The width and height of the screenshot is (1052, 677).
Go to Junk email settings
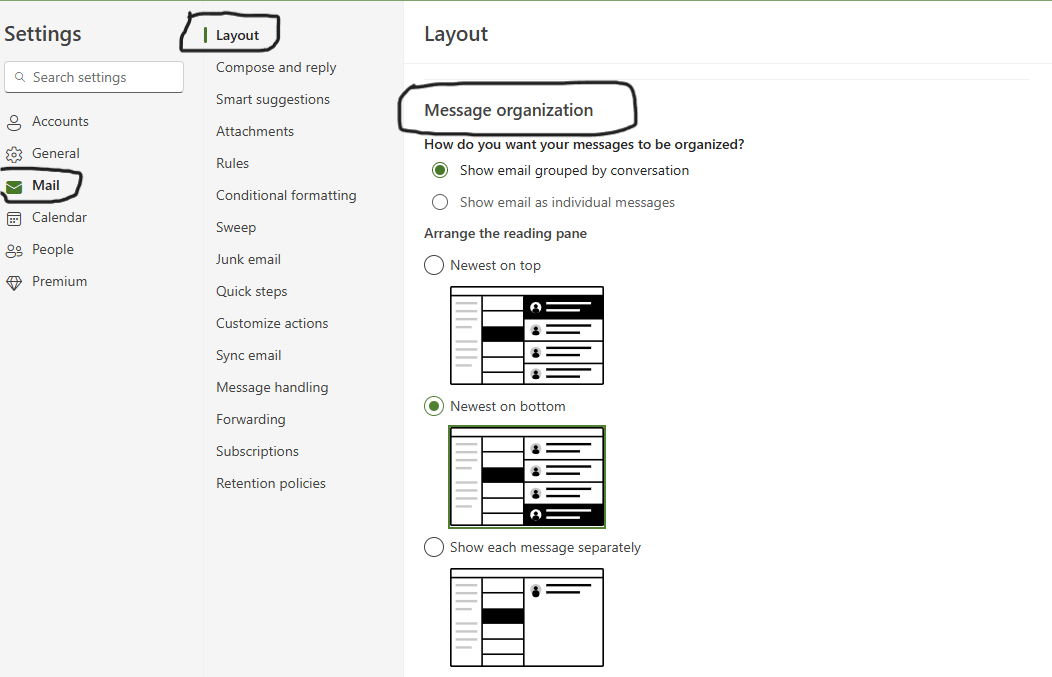point(248,259)
